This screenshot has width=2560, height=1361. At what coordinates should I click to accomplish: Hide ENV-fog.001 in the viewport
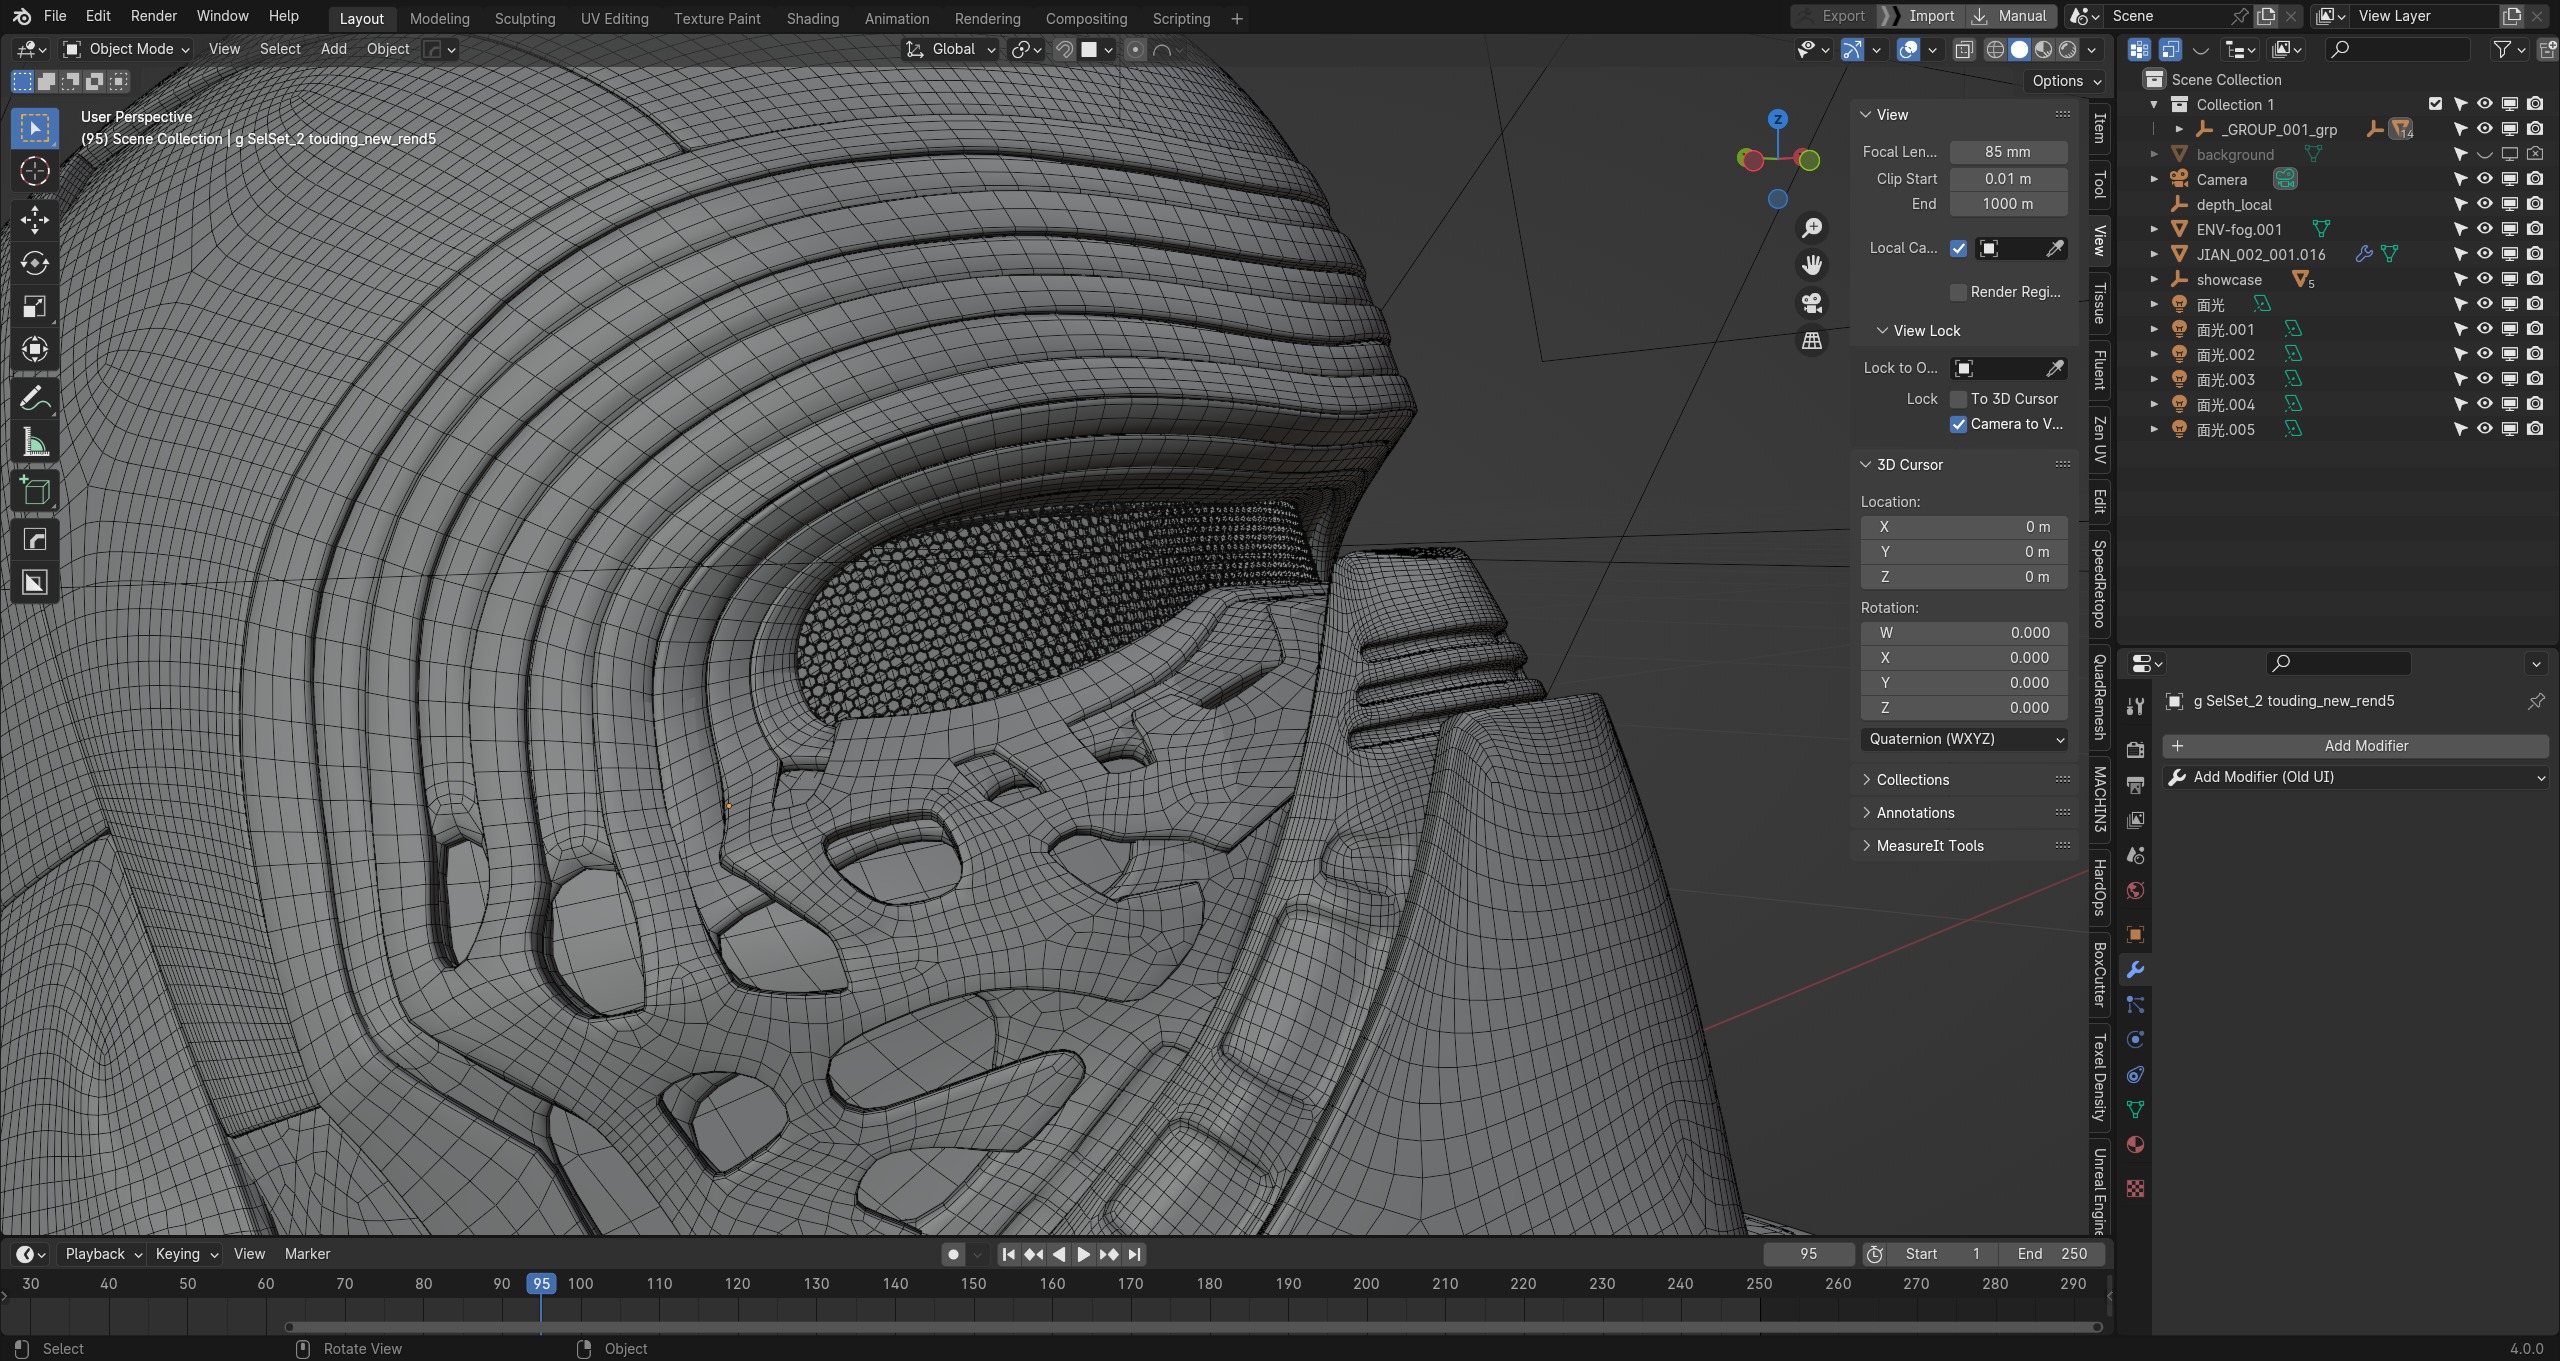2484,229
